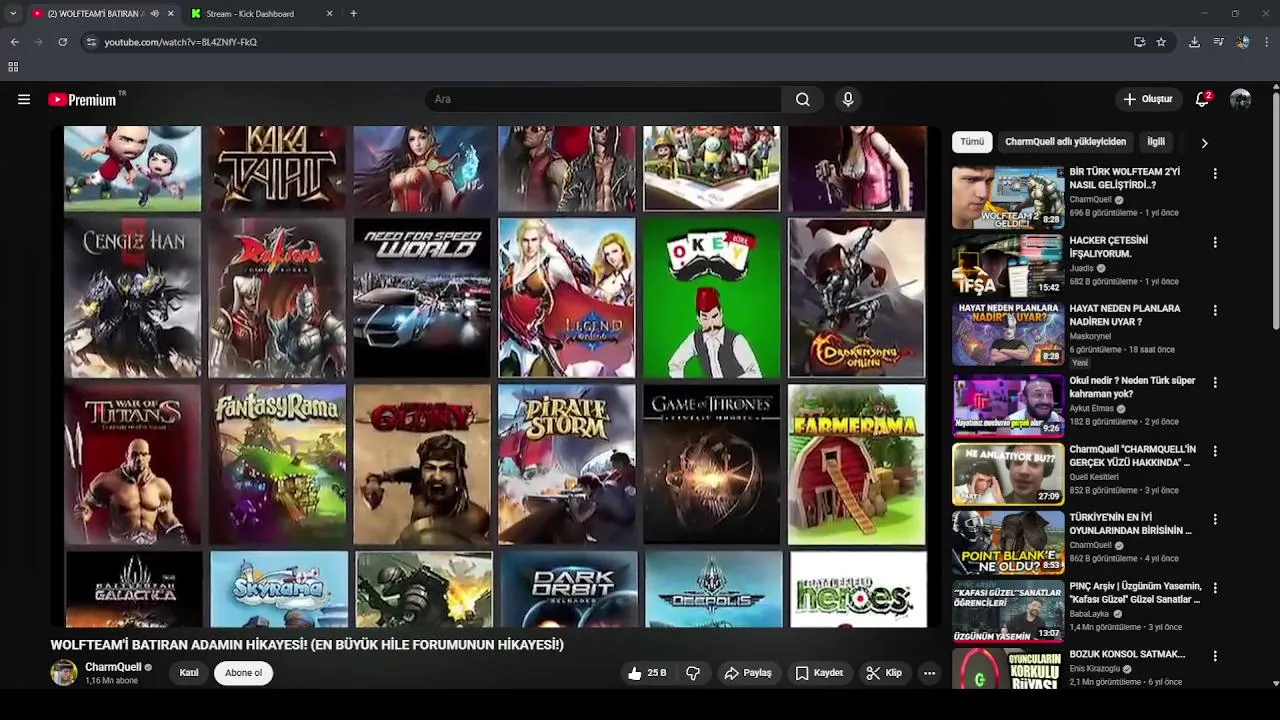Open more actions under the video
Image resolution: width=1280 pixels, height=720 pixels.
coord(929,673)
